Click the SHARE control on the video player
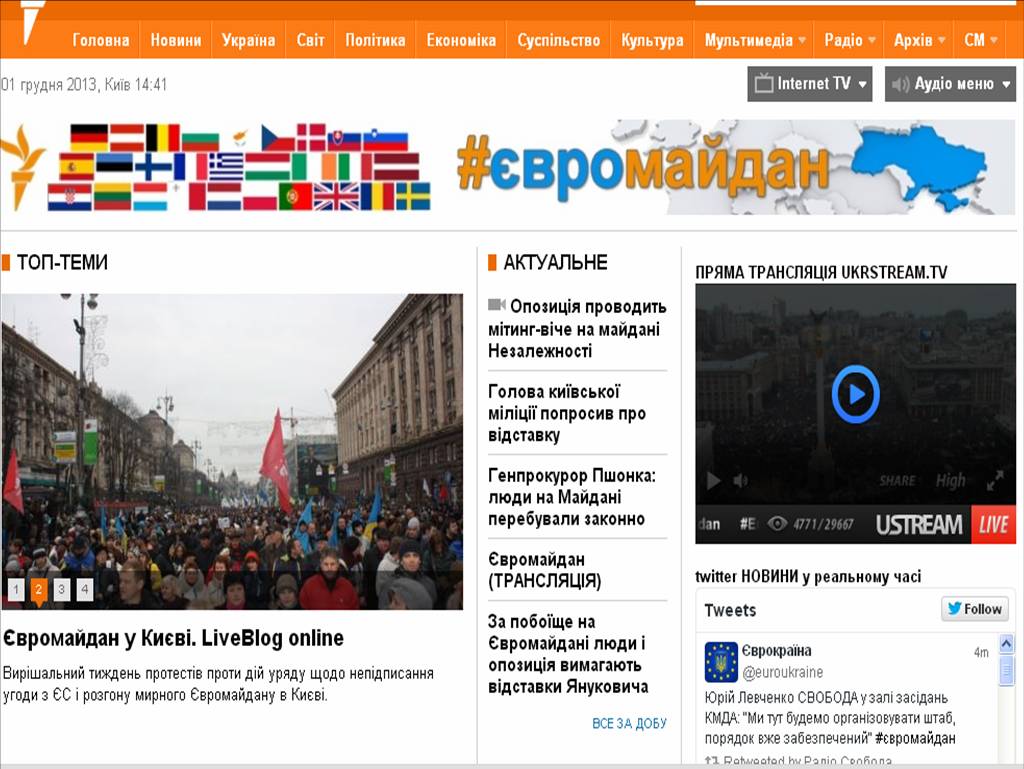This screenshot has height=769, width=1024. [x=897, y=481]
